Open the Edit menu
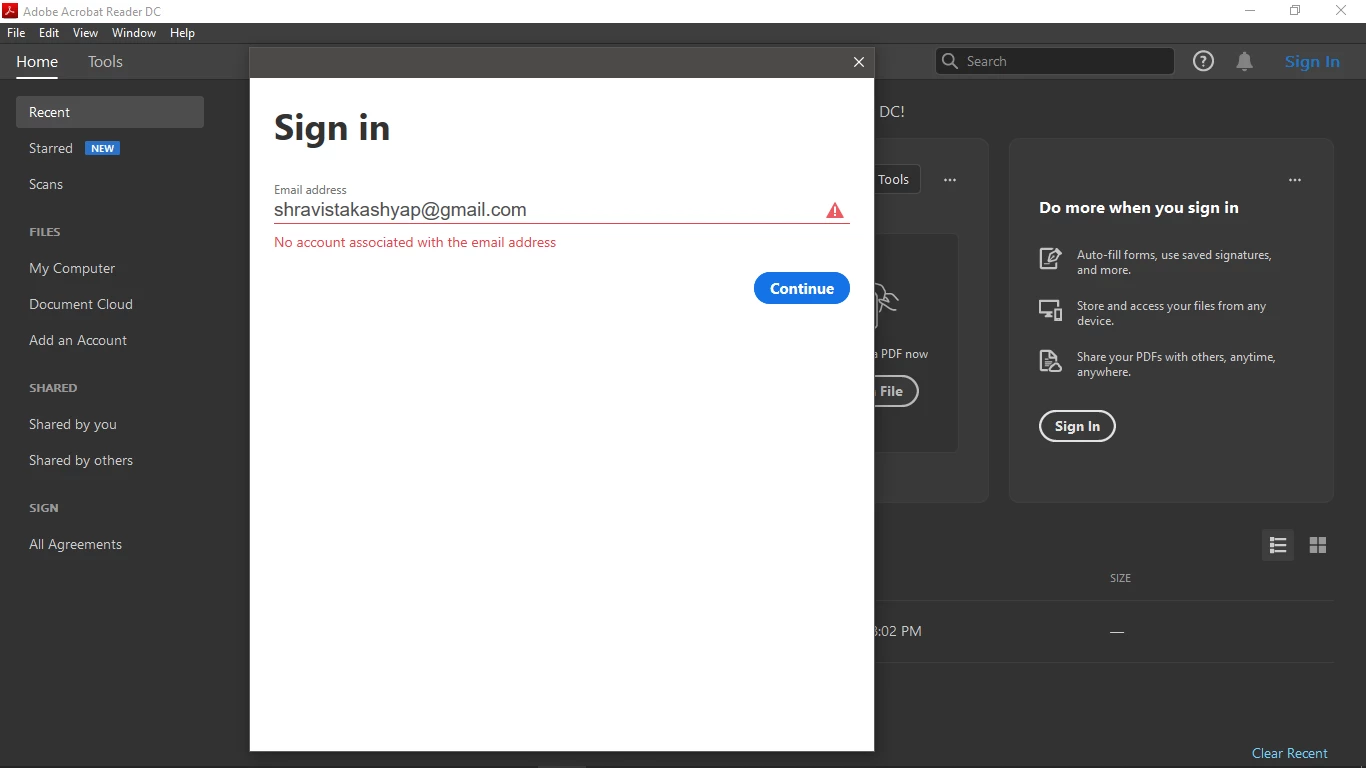 click(x=49, y=33)
